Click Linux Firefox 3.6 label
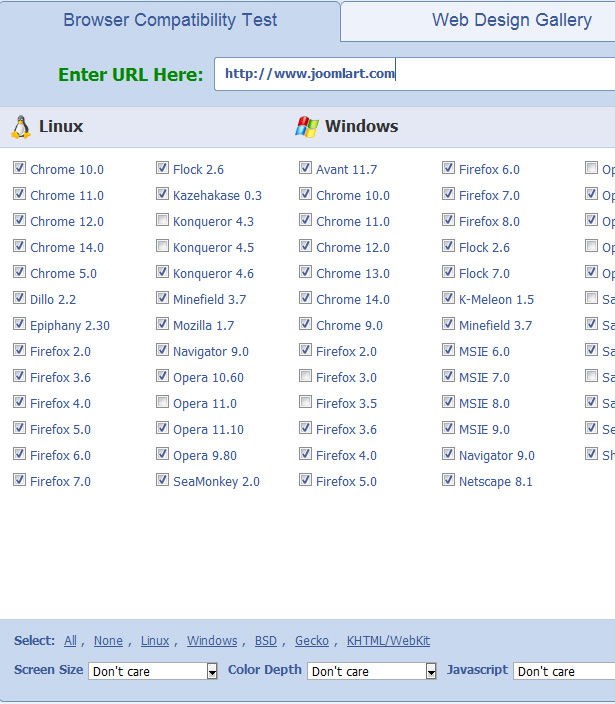615x704 pixels. pos(60,378)
